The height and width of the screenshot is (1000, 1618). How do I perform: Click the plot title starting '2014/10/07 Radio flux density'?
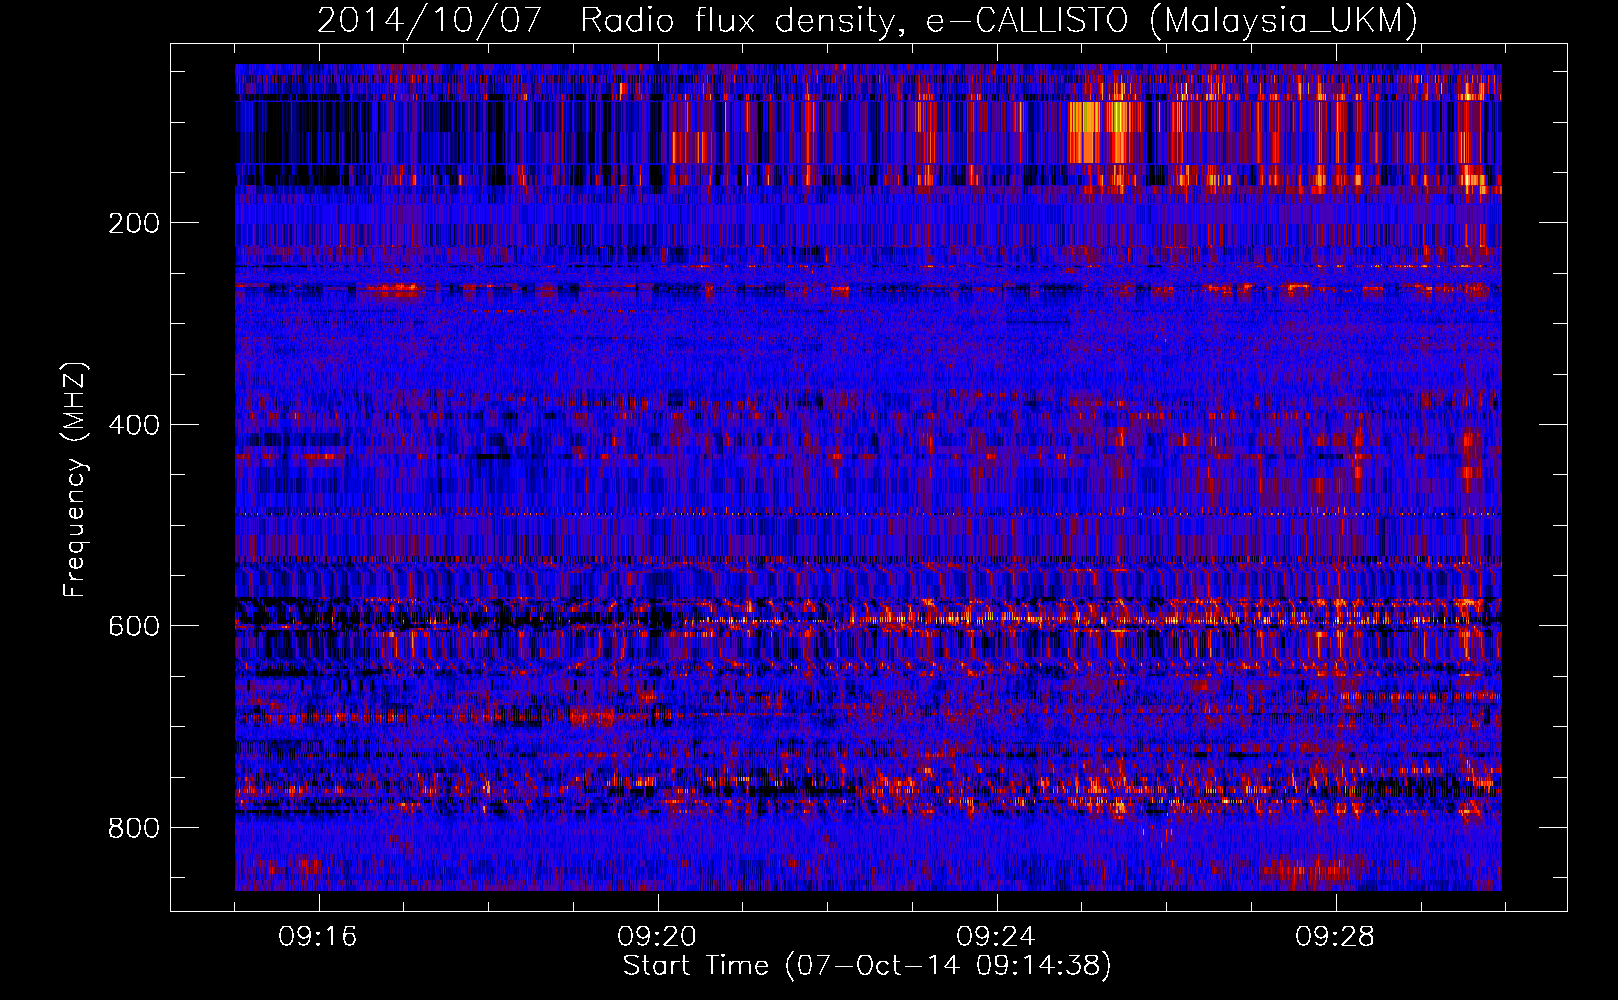pos(867,21)
